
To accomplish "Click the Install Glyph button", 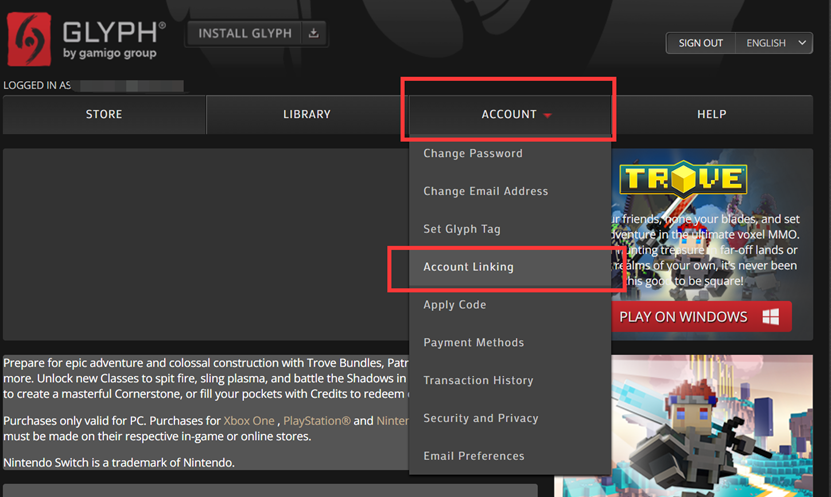I will [x=257, y=33].
